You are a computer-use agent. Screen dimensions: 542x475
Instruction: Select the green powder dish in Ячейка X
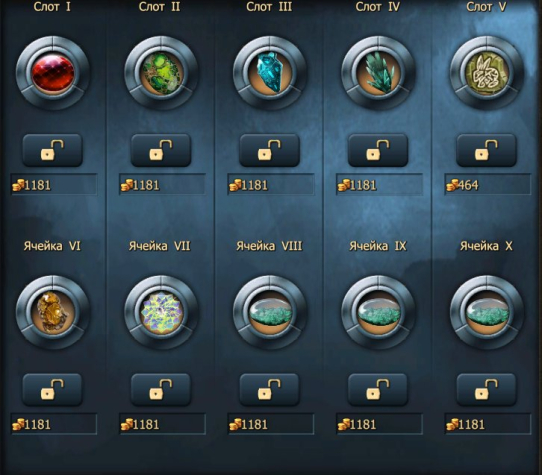(487, 312)
